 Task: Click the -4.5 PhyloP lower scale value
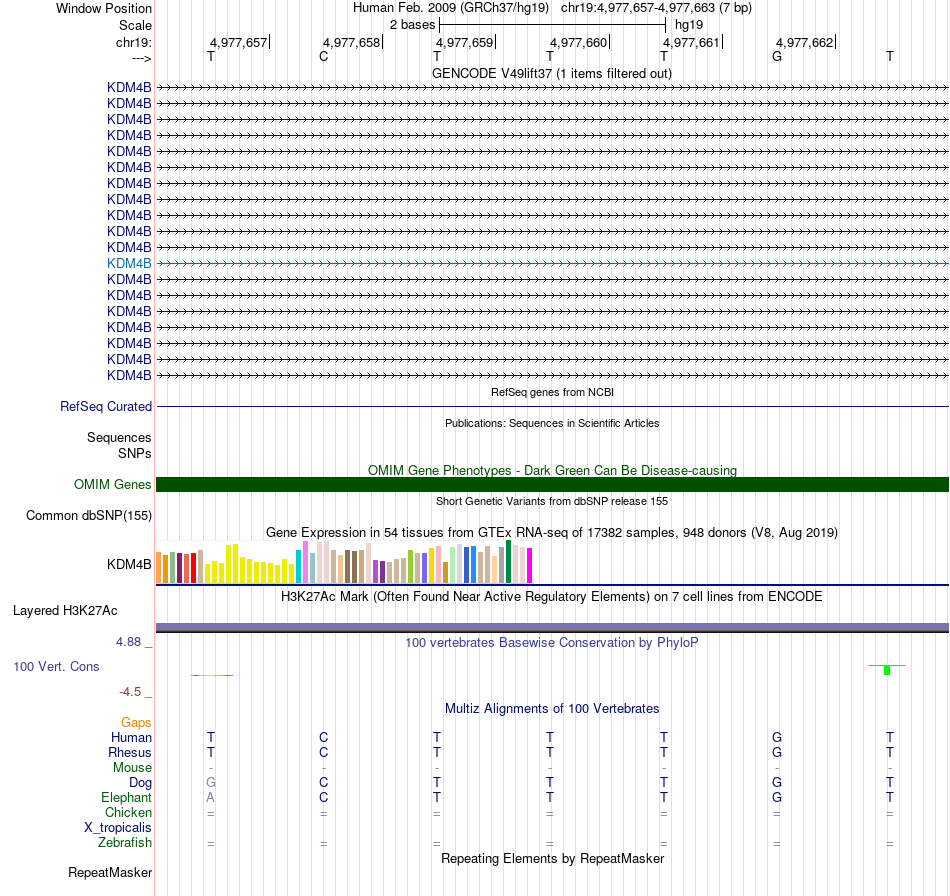[x=130, y=692]
